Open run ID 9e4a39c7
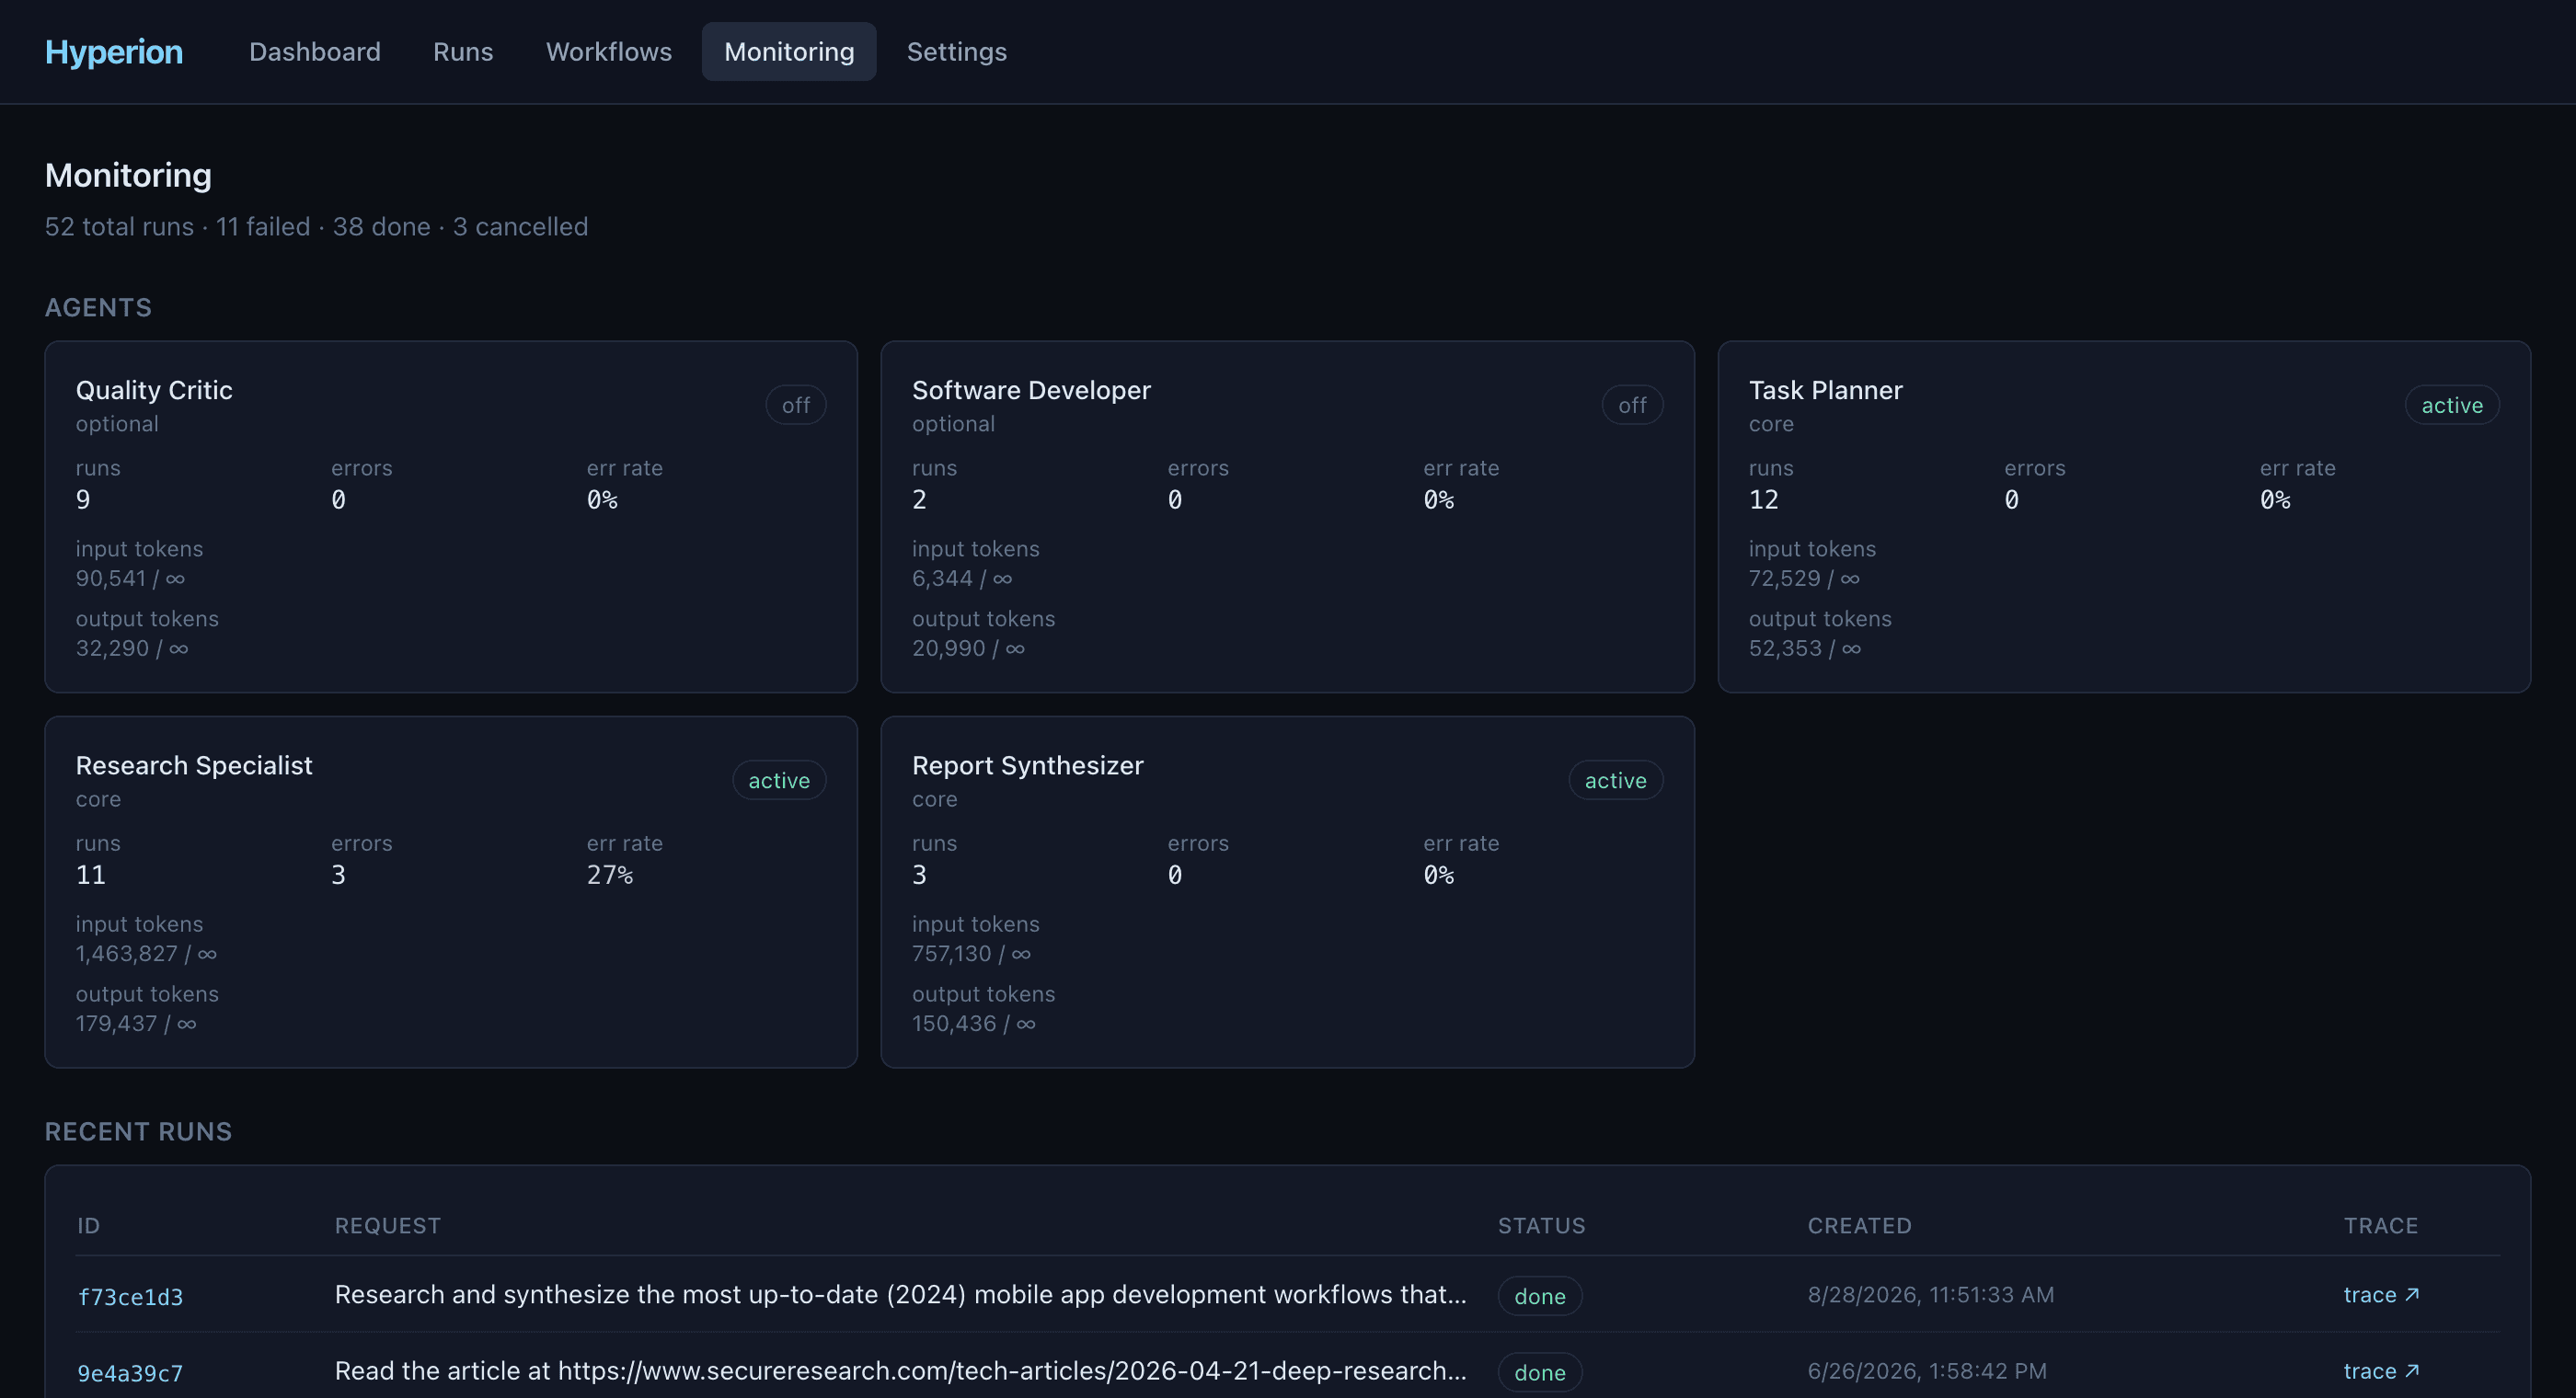The image size is (2576, 1398). [x=131, y=1373]
